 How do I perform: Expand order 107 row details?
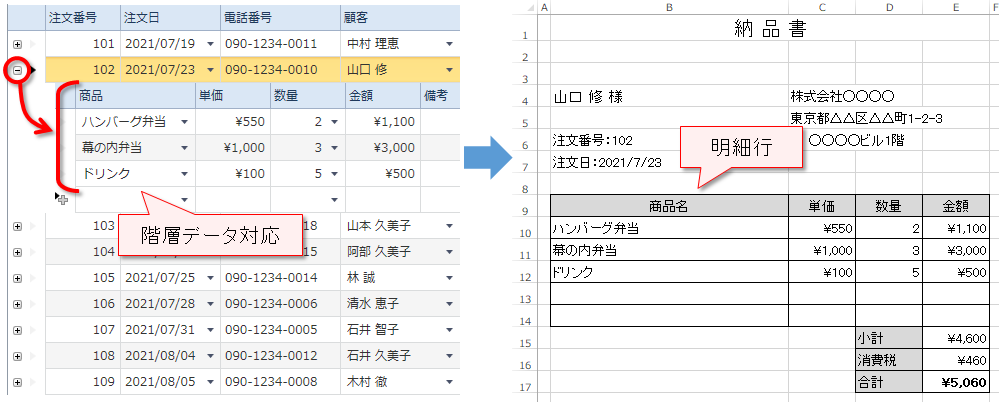tap(18, 329)
